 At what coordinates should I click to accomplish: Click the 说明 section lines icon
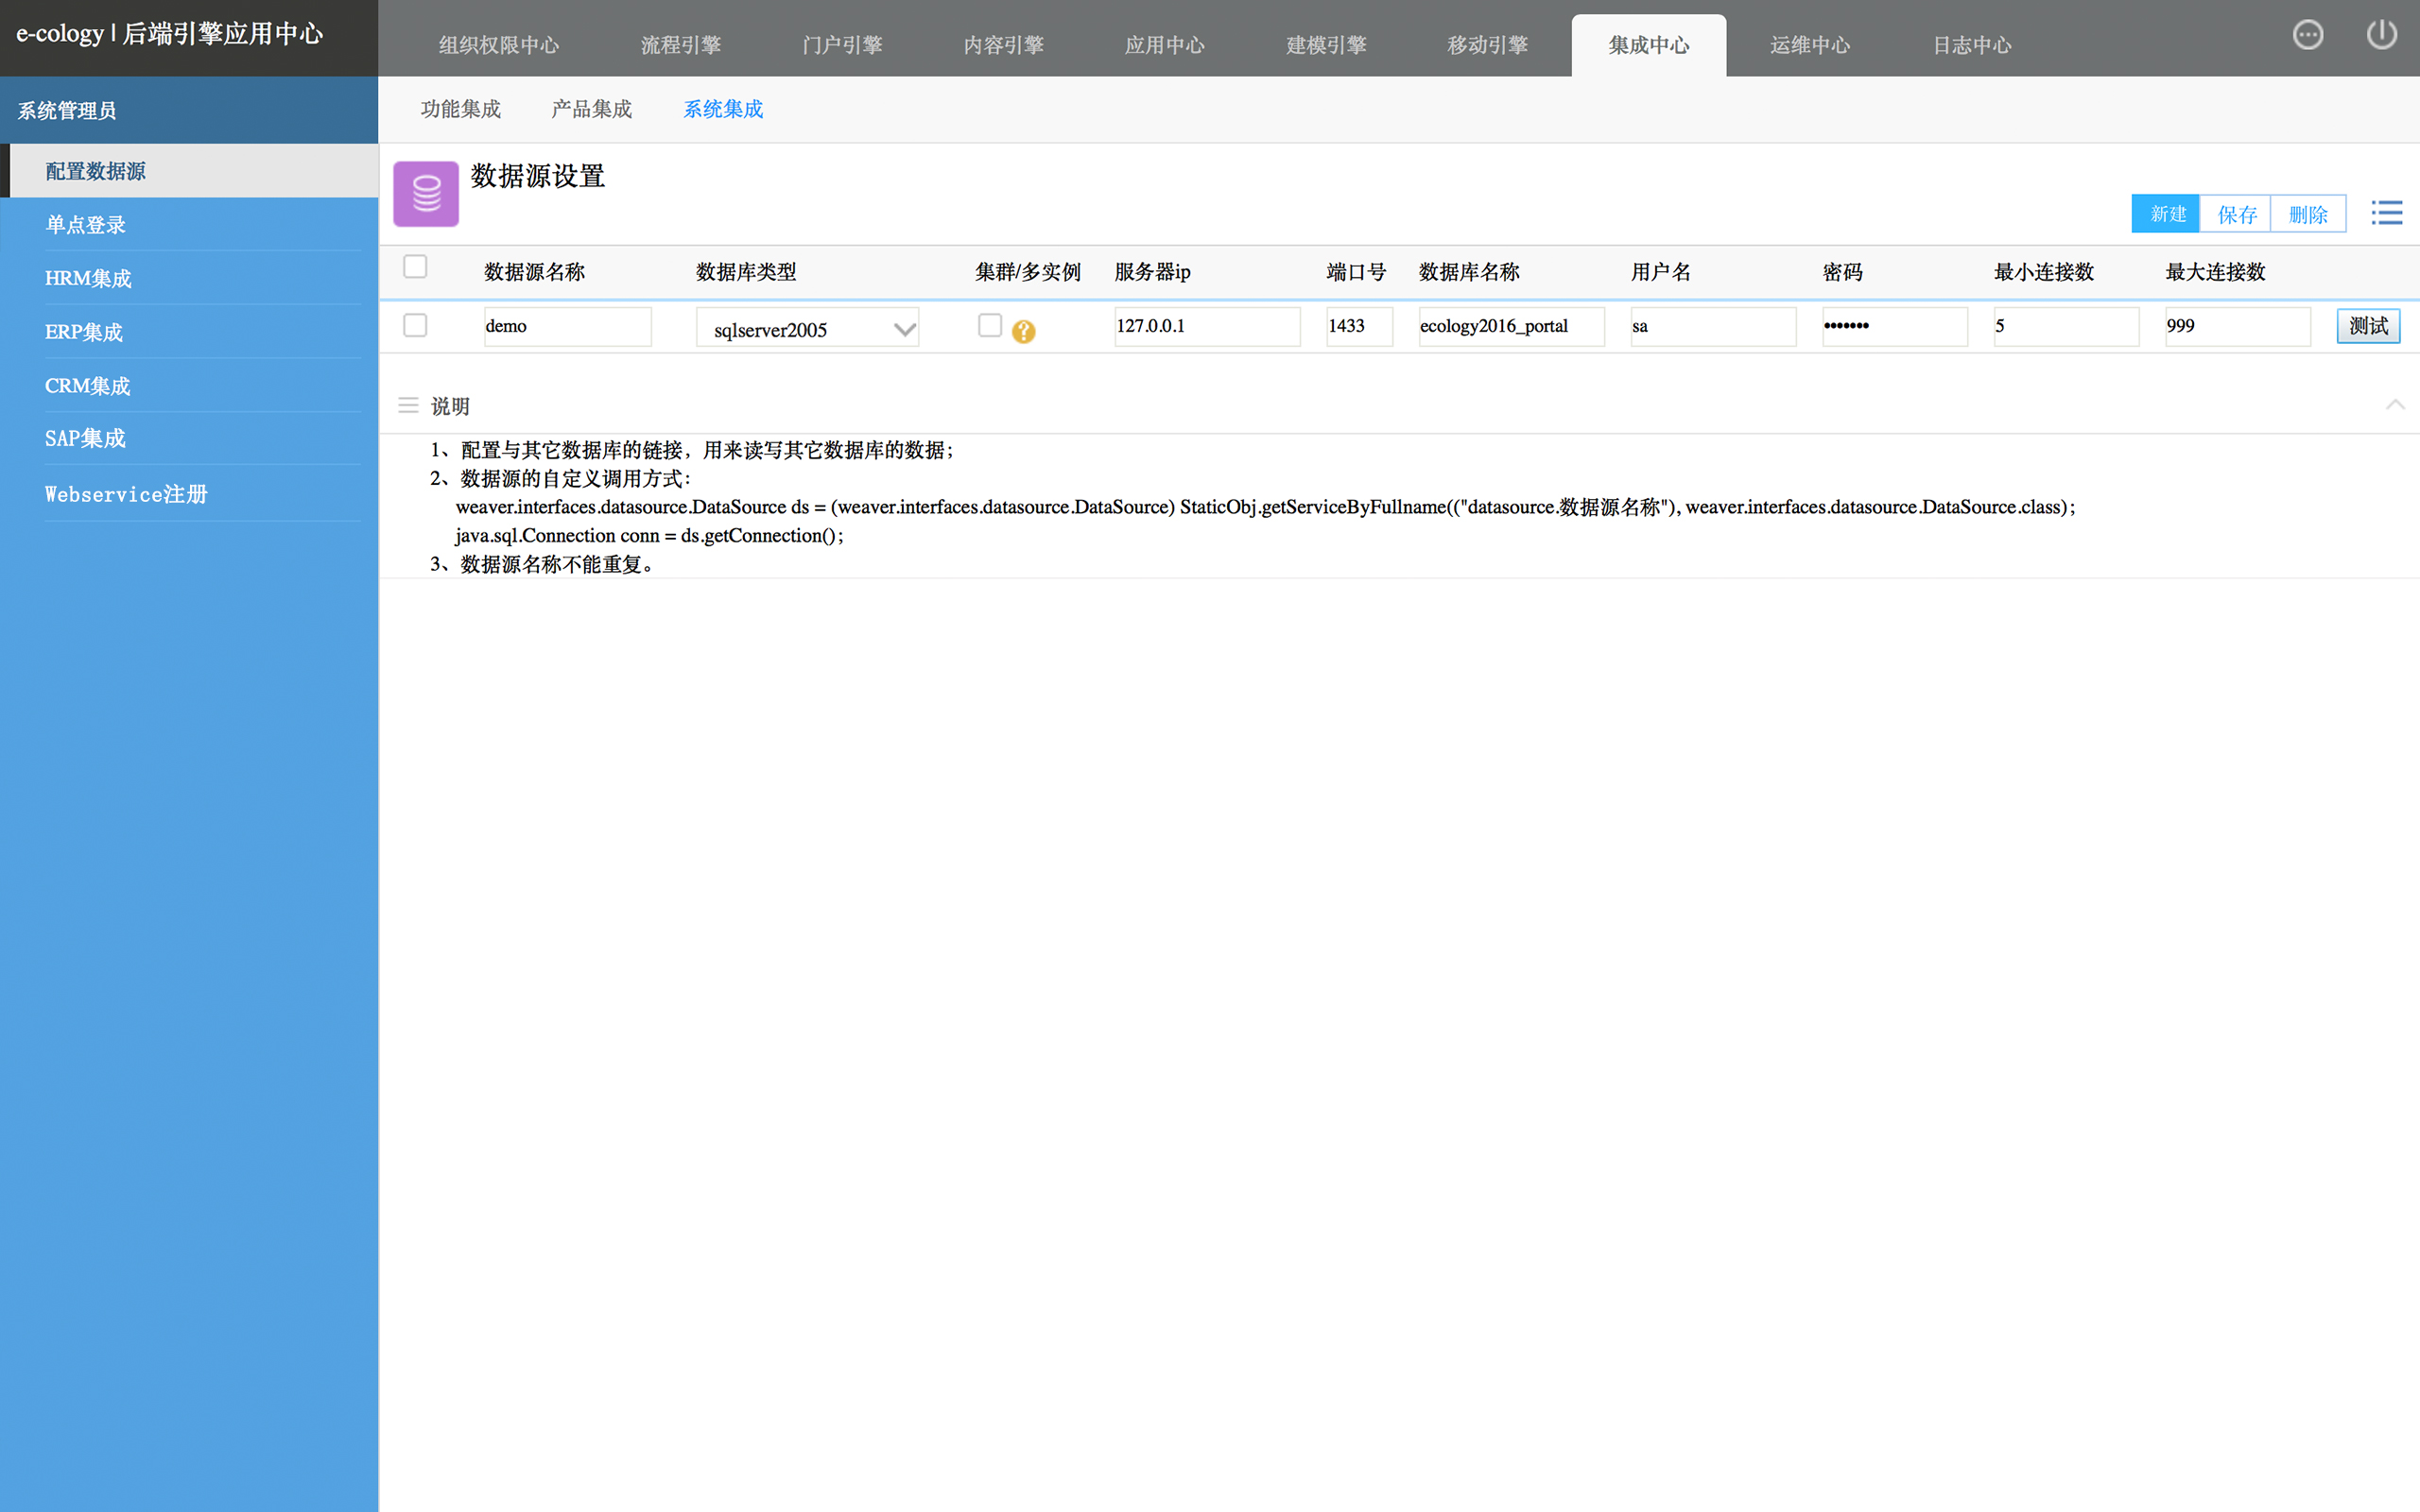tap(408, 405)
